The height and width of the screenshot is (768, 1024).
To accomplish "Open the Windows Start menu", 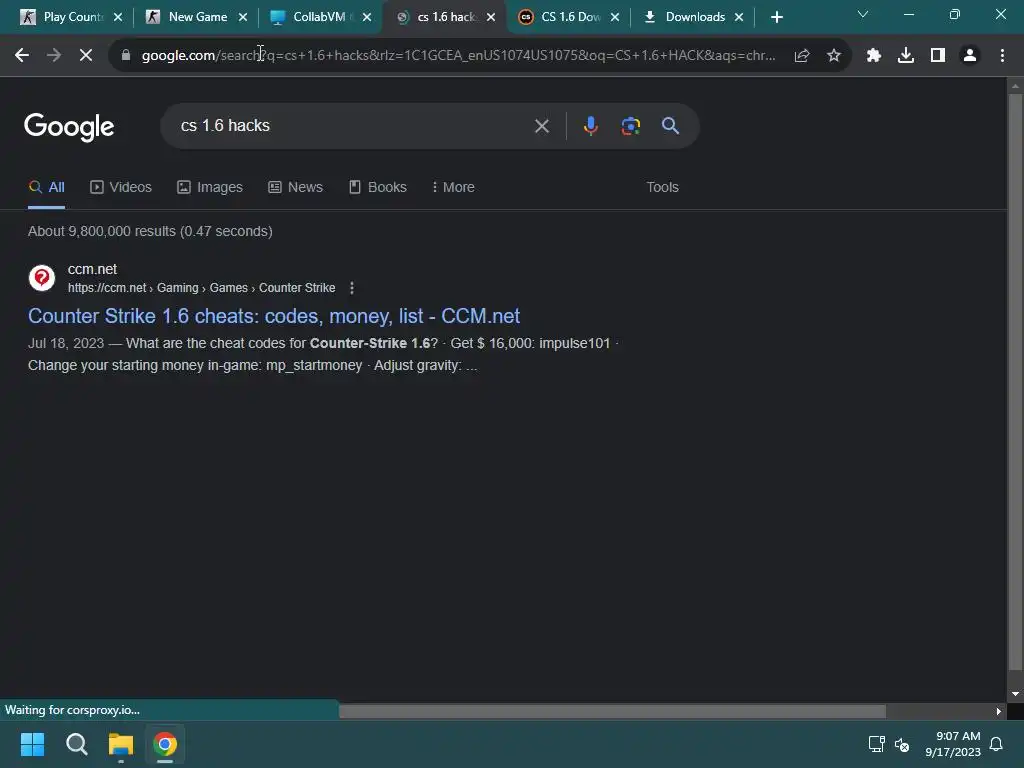I will coord(33,744).
